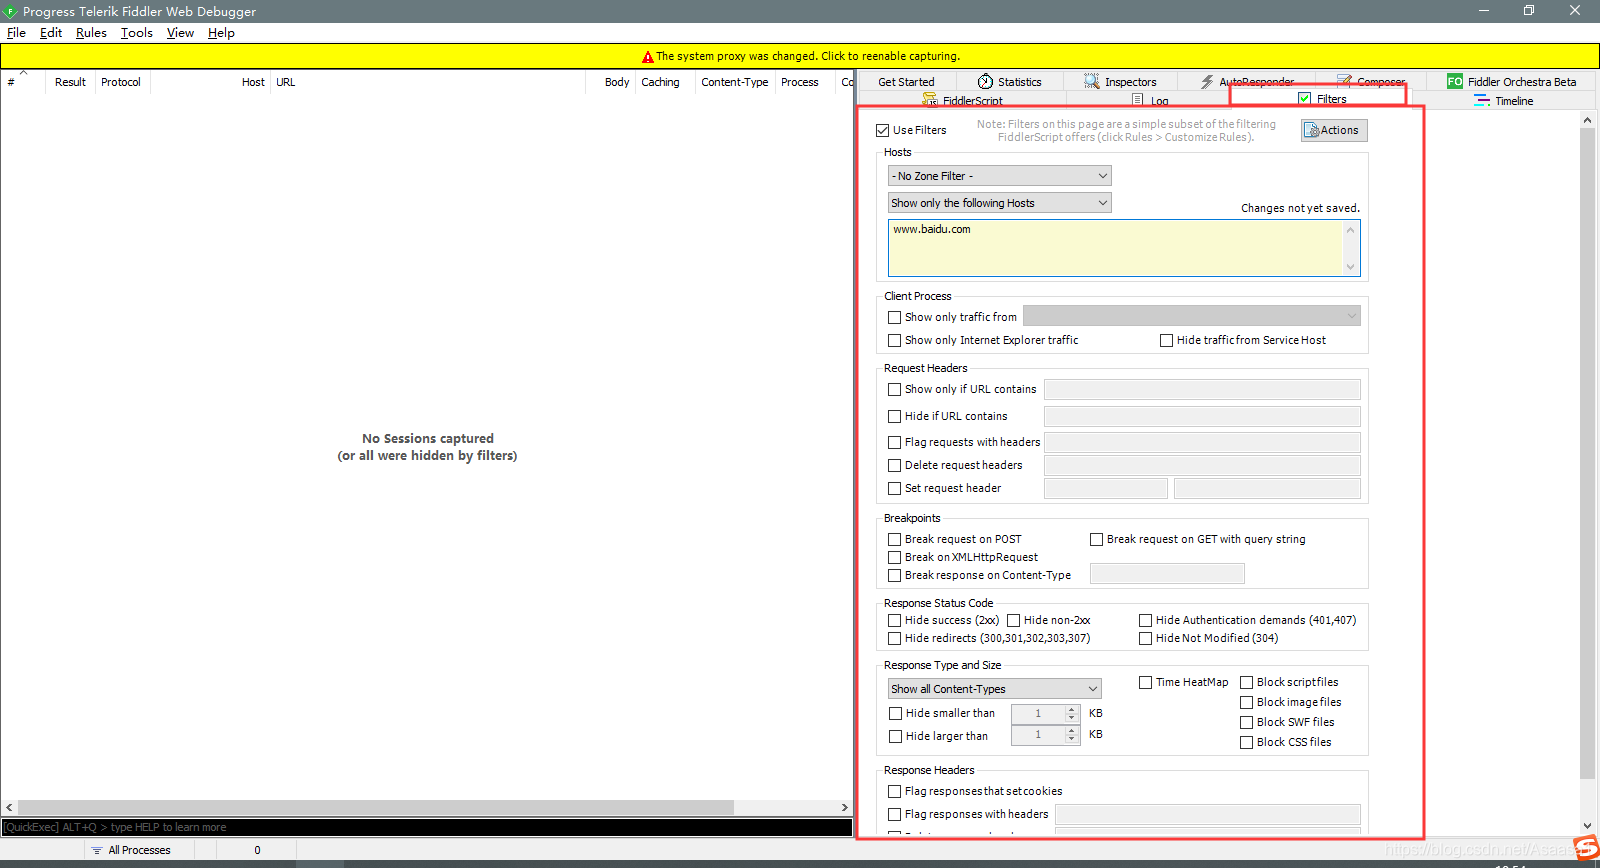Screen dimensions: 1600x868
Task: Check Block SWF files
Action: click(1246, 722)
